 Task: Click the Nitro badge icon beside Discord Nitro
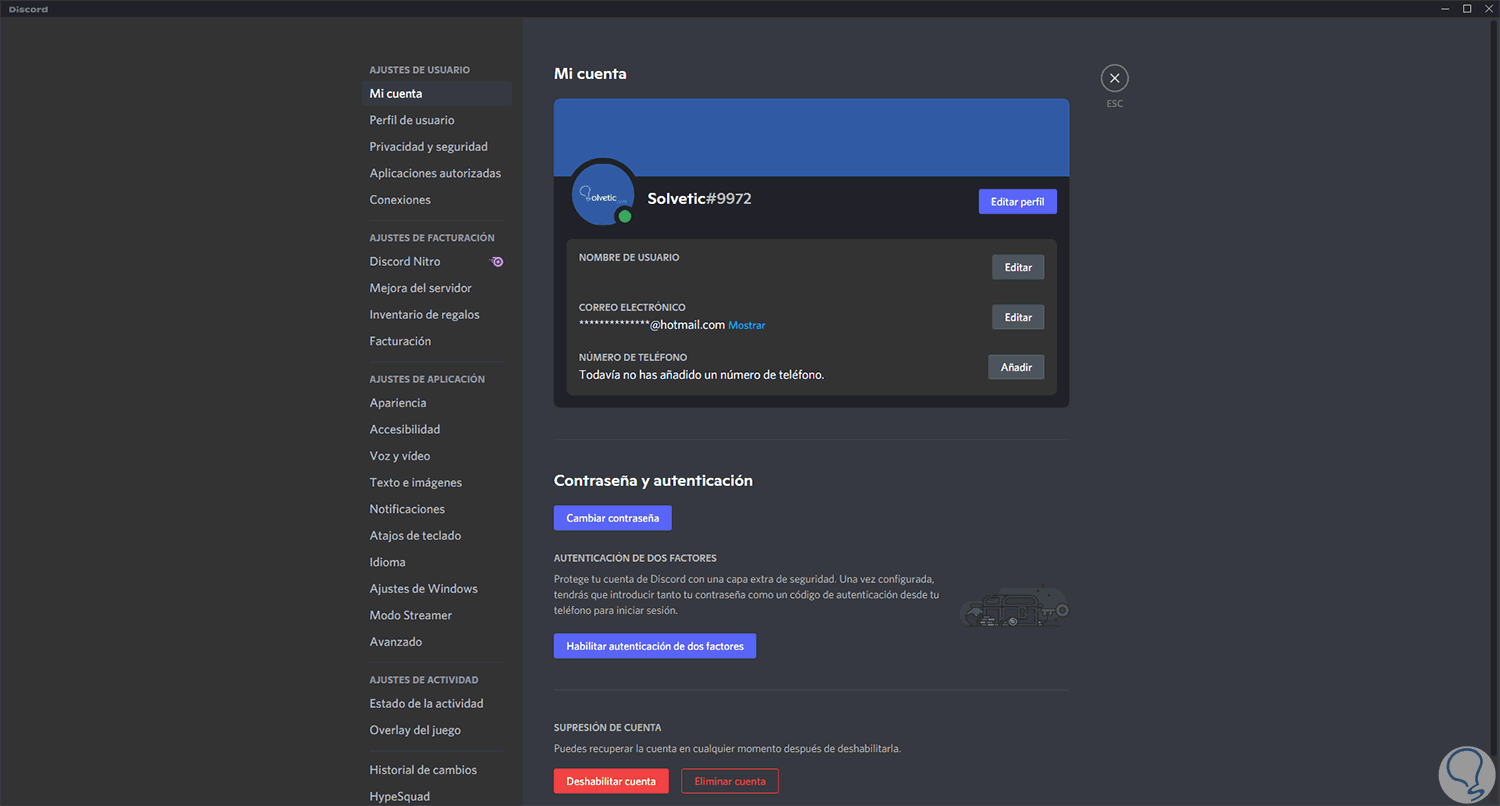point(497,262)
